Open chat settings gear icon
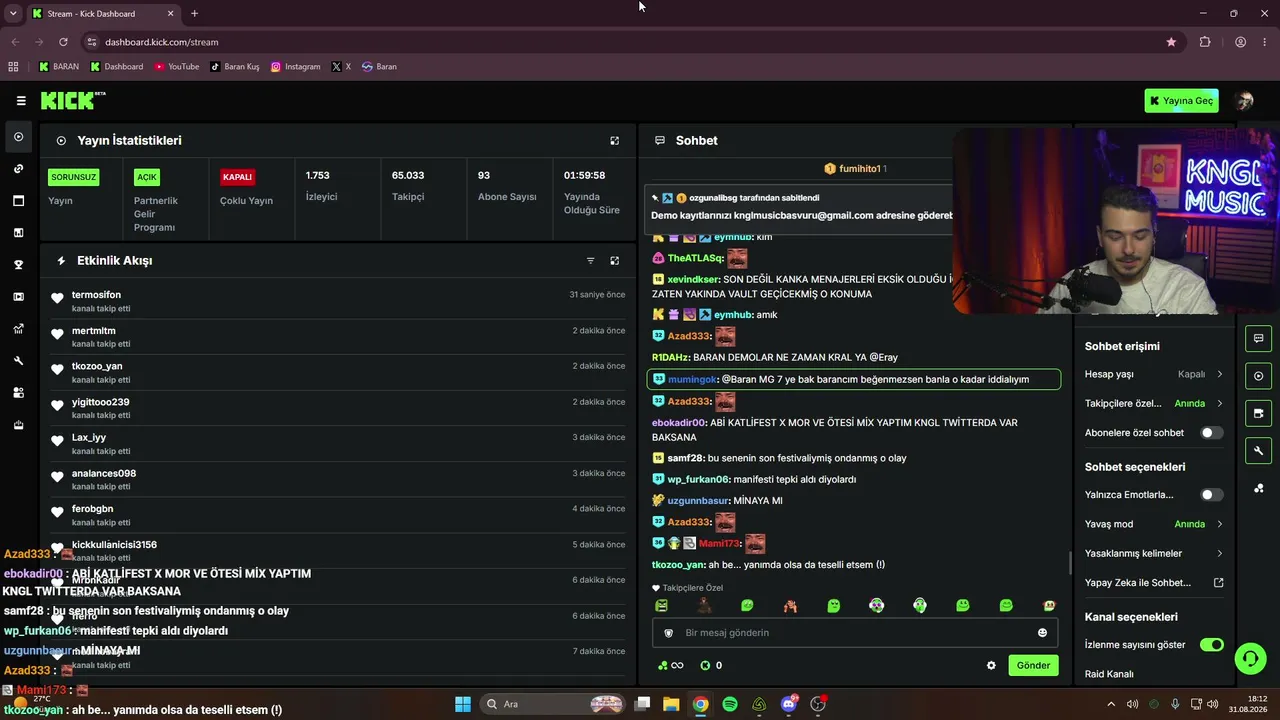1280x720 pixels. pos(991,666)
